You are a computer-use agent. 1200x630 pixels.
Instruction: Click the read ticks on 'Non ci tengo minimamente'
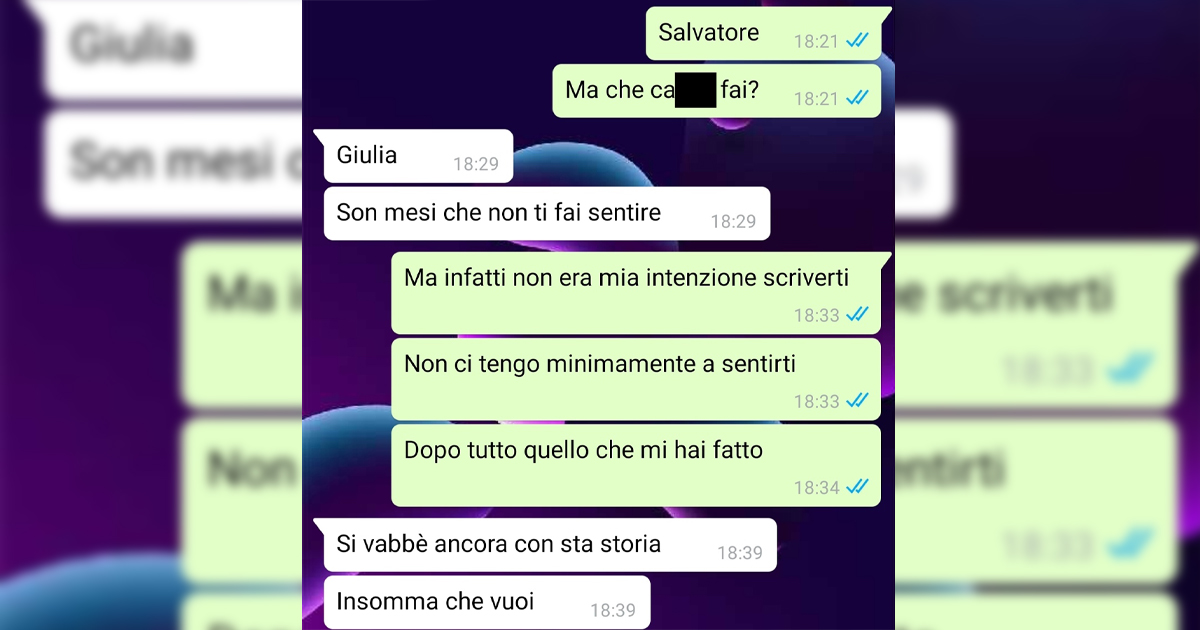(x=857, y=400)
